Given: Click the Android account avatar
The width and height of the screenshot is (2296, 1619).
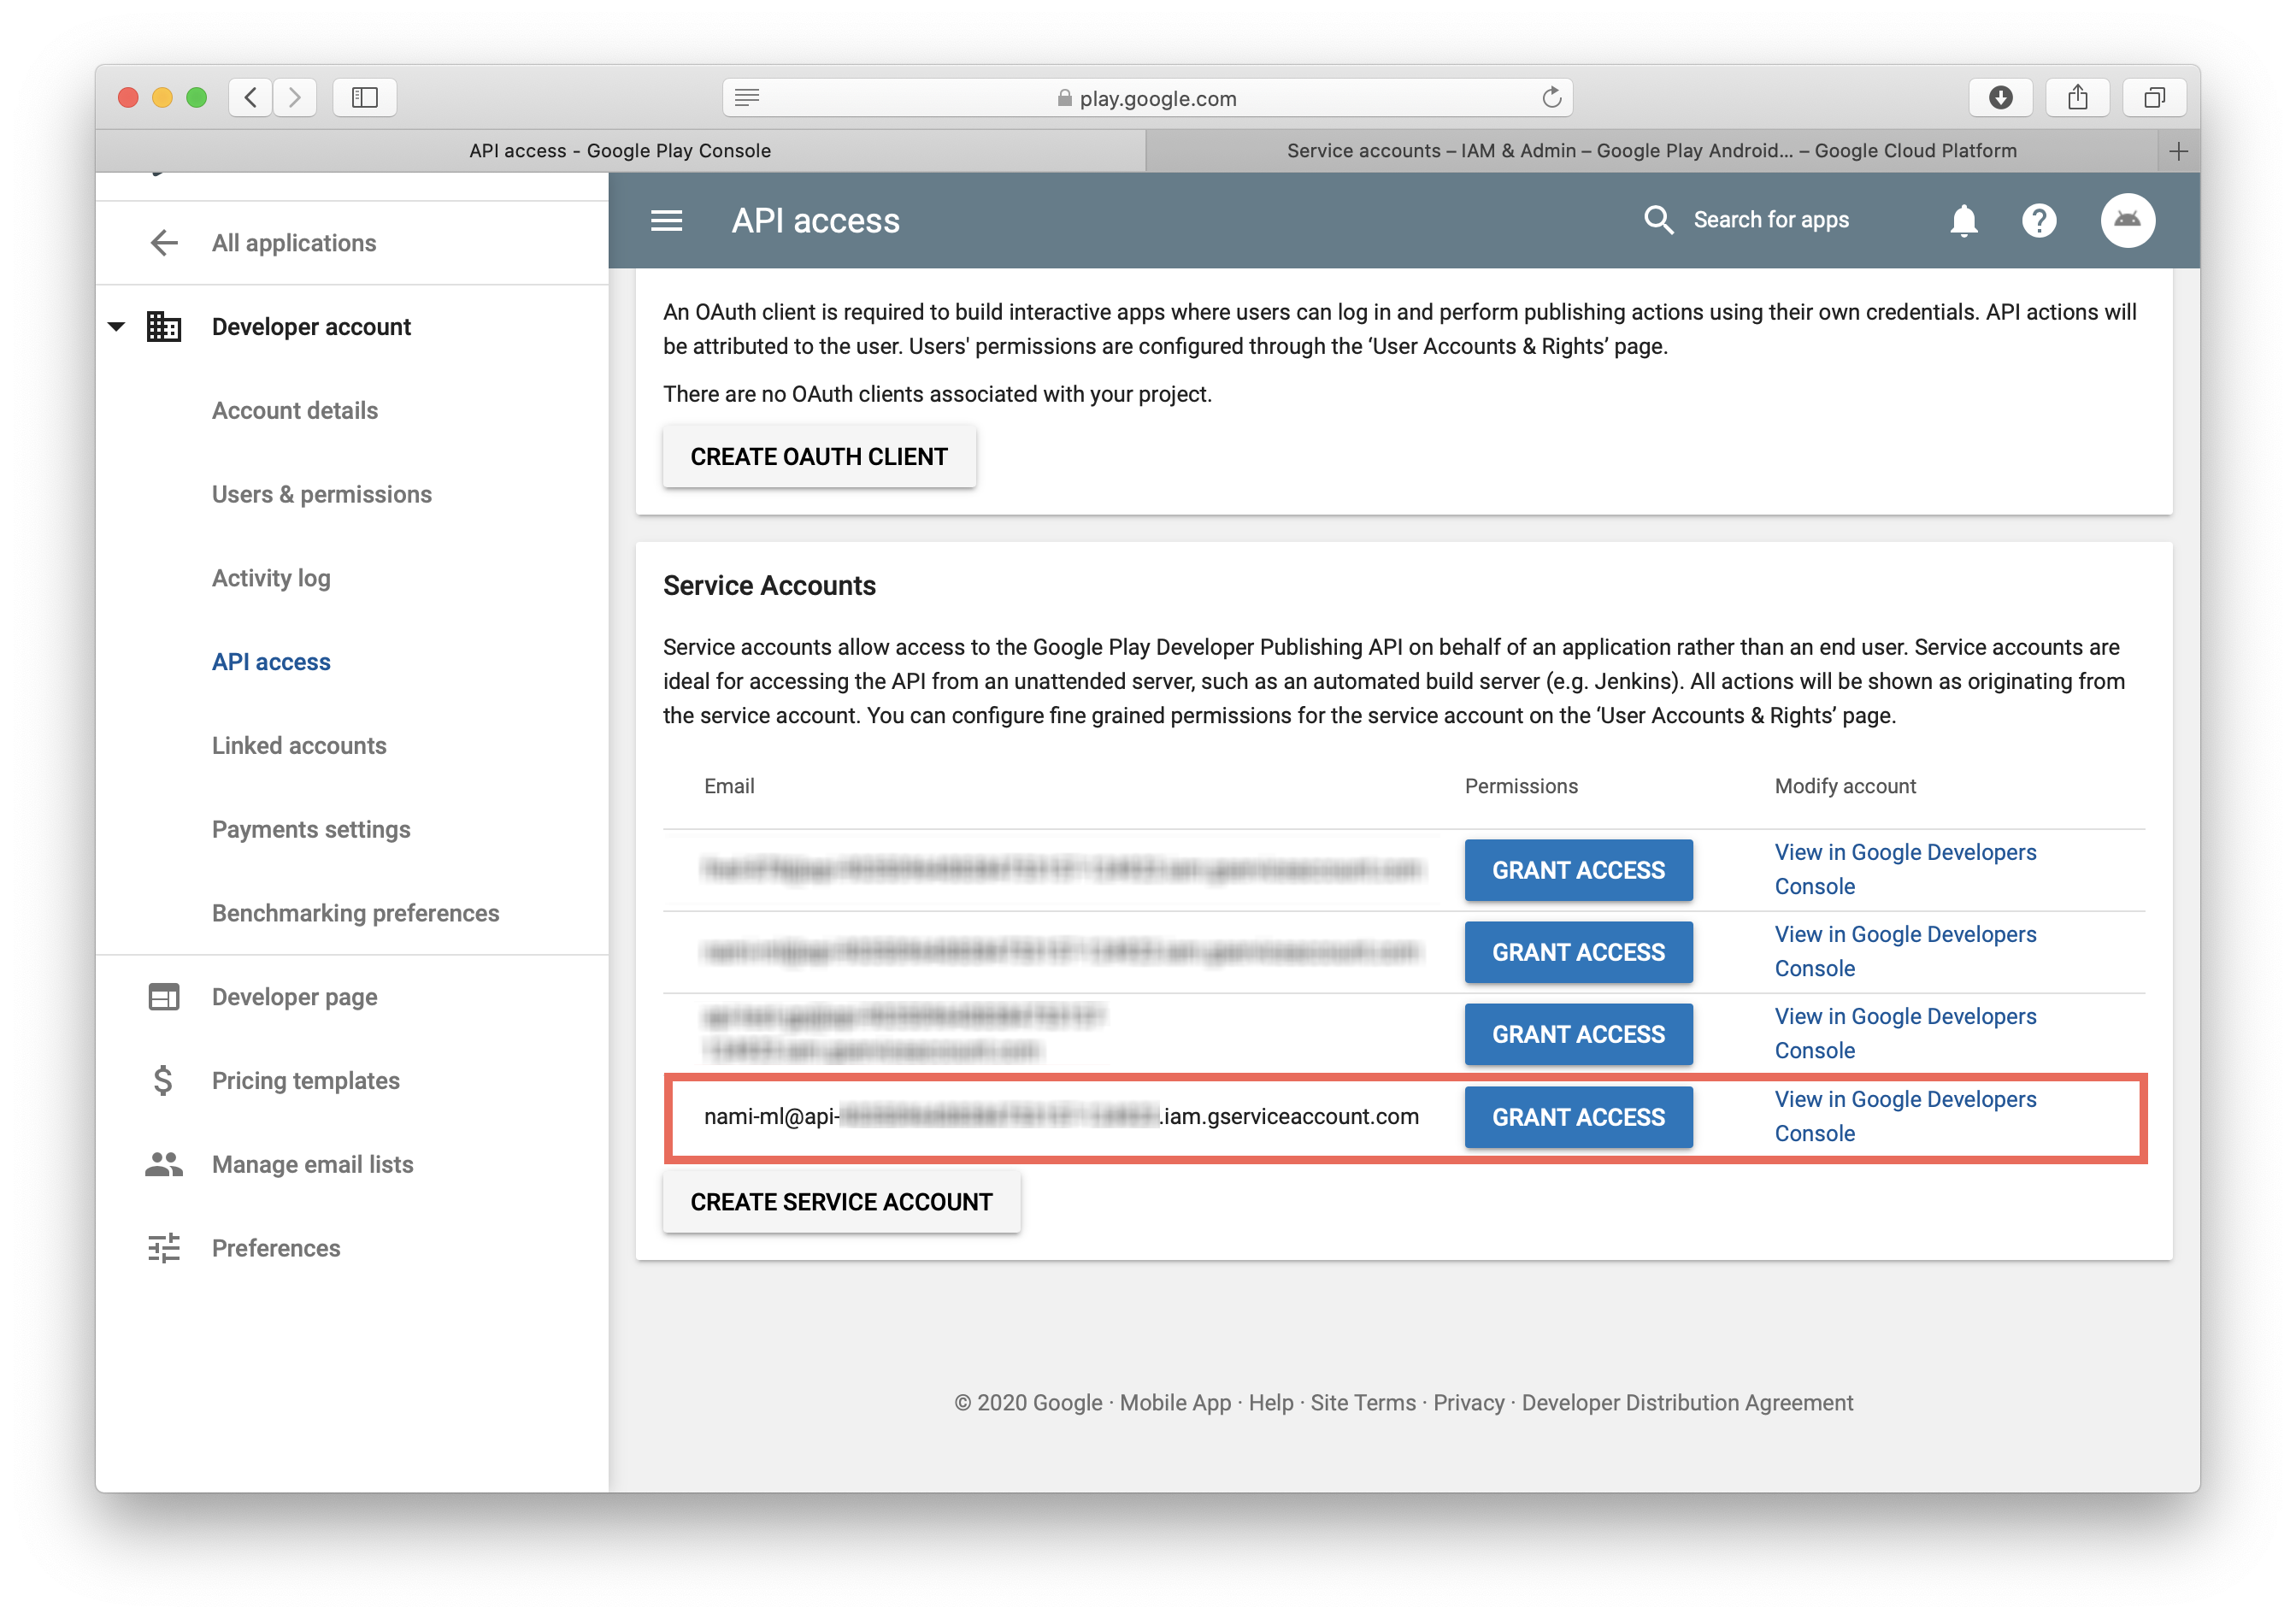Looking at the screenshot, I should 2126,220.
